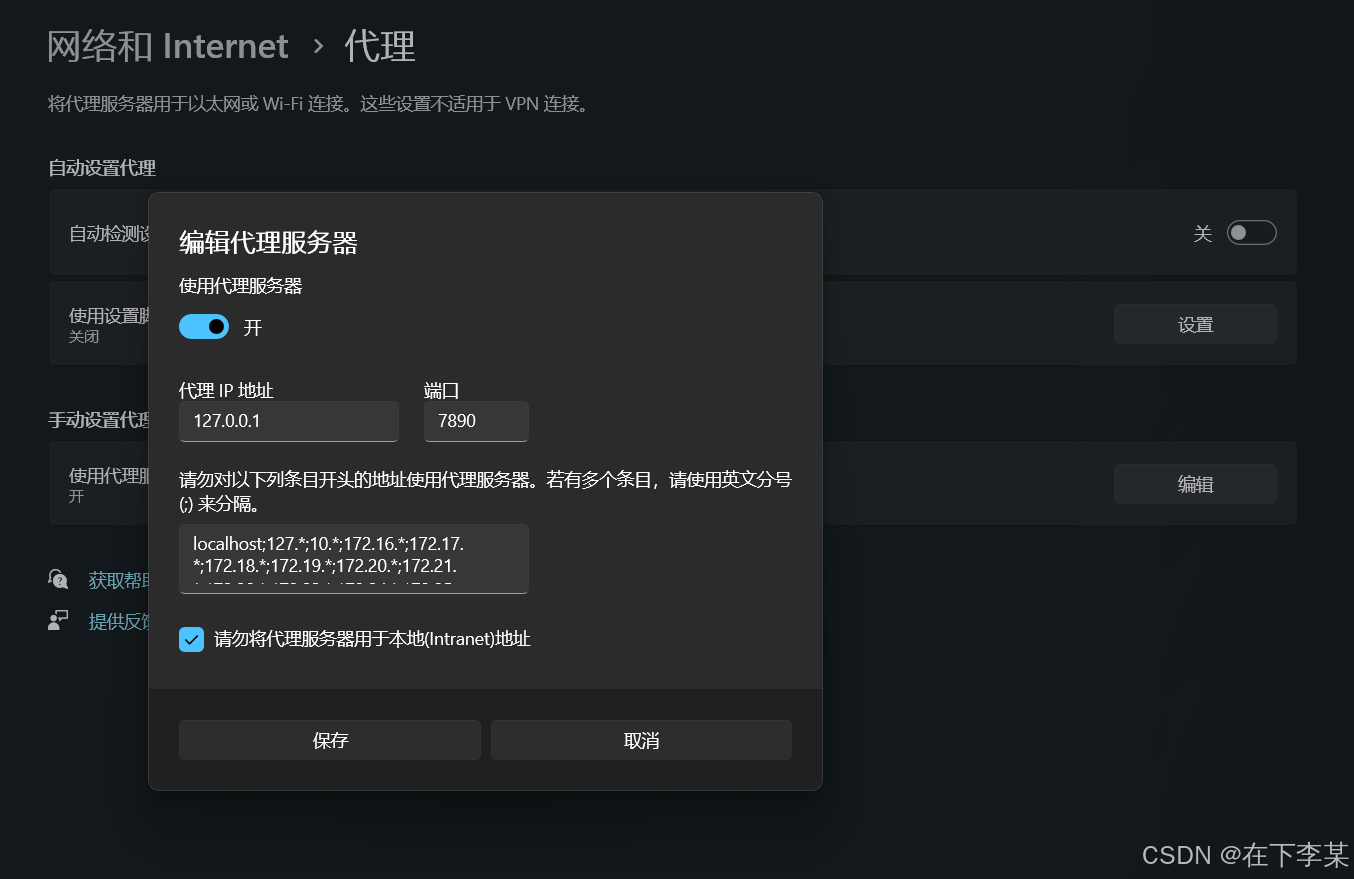Open the 提供反馈 link
The height and width of the screenshot is (879, 1354).
(118, 621)
